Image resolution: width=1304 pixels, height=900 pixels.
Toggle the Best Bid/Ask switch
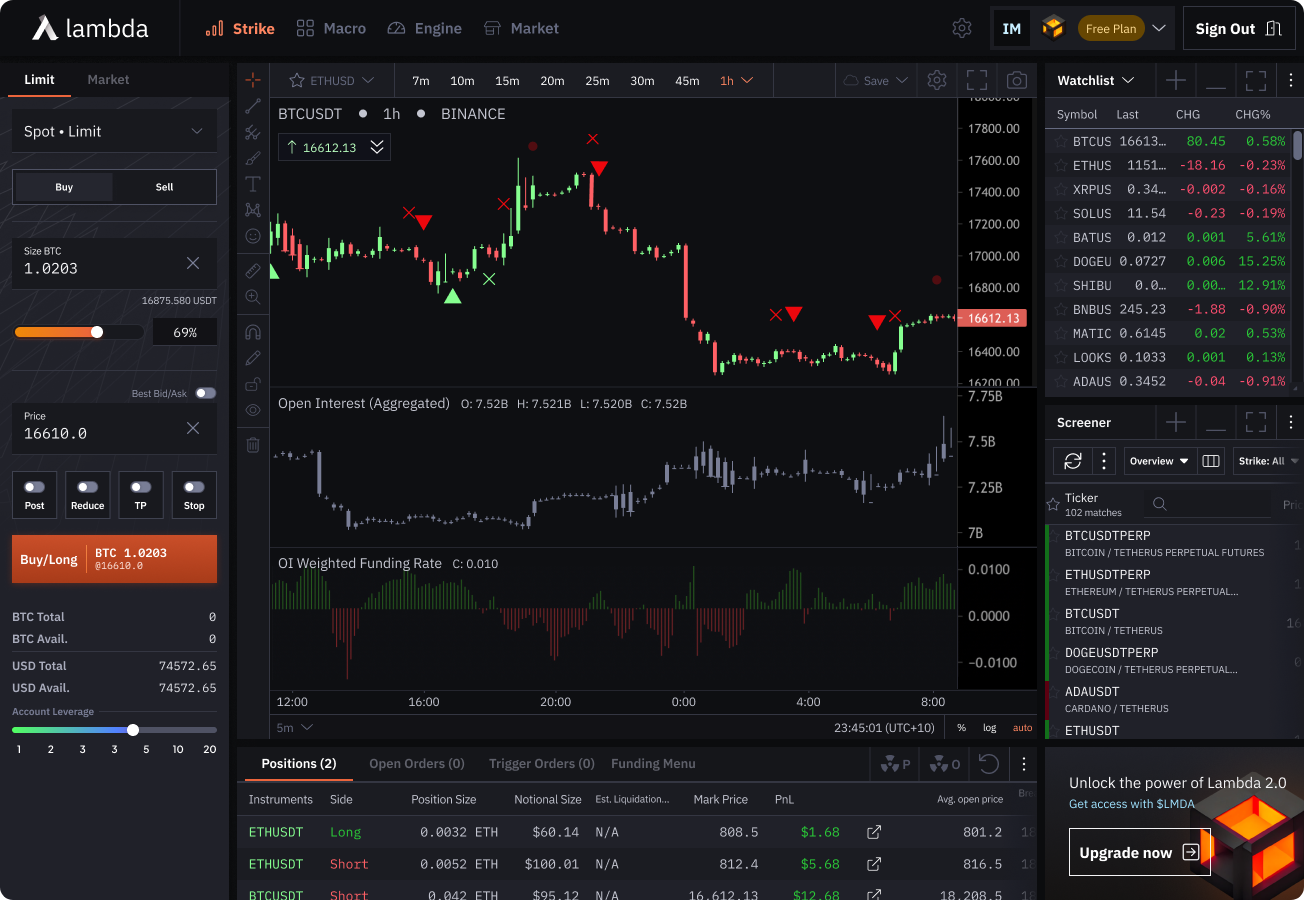tap(205, 393)
